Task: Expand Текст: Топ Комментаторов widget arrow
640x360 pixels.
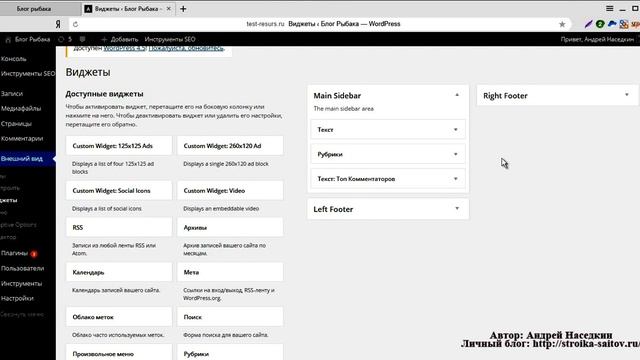Action: click(x=456, y=179)
